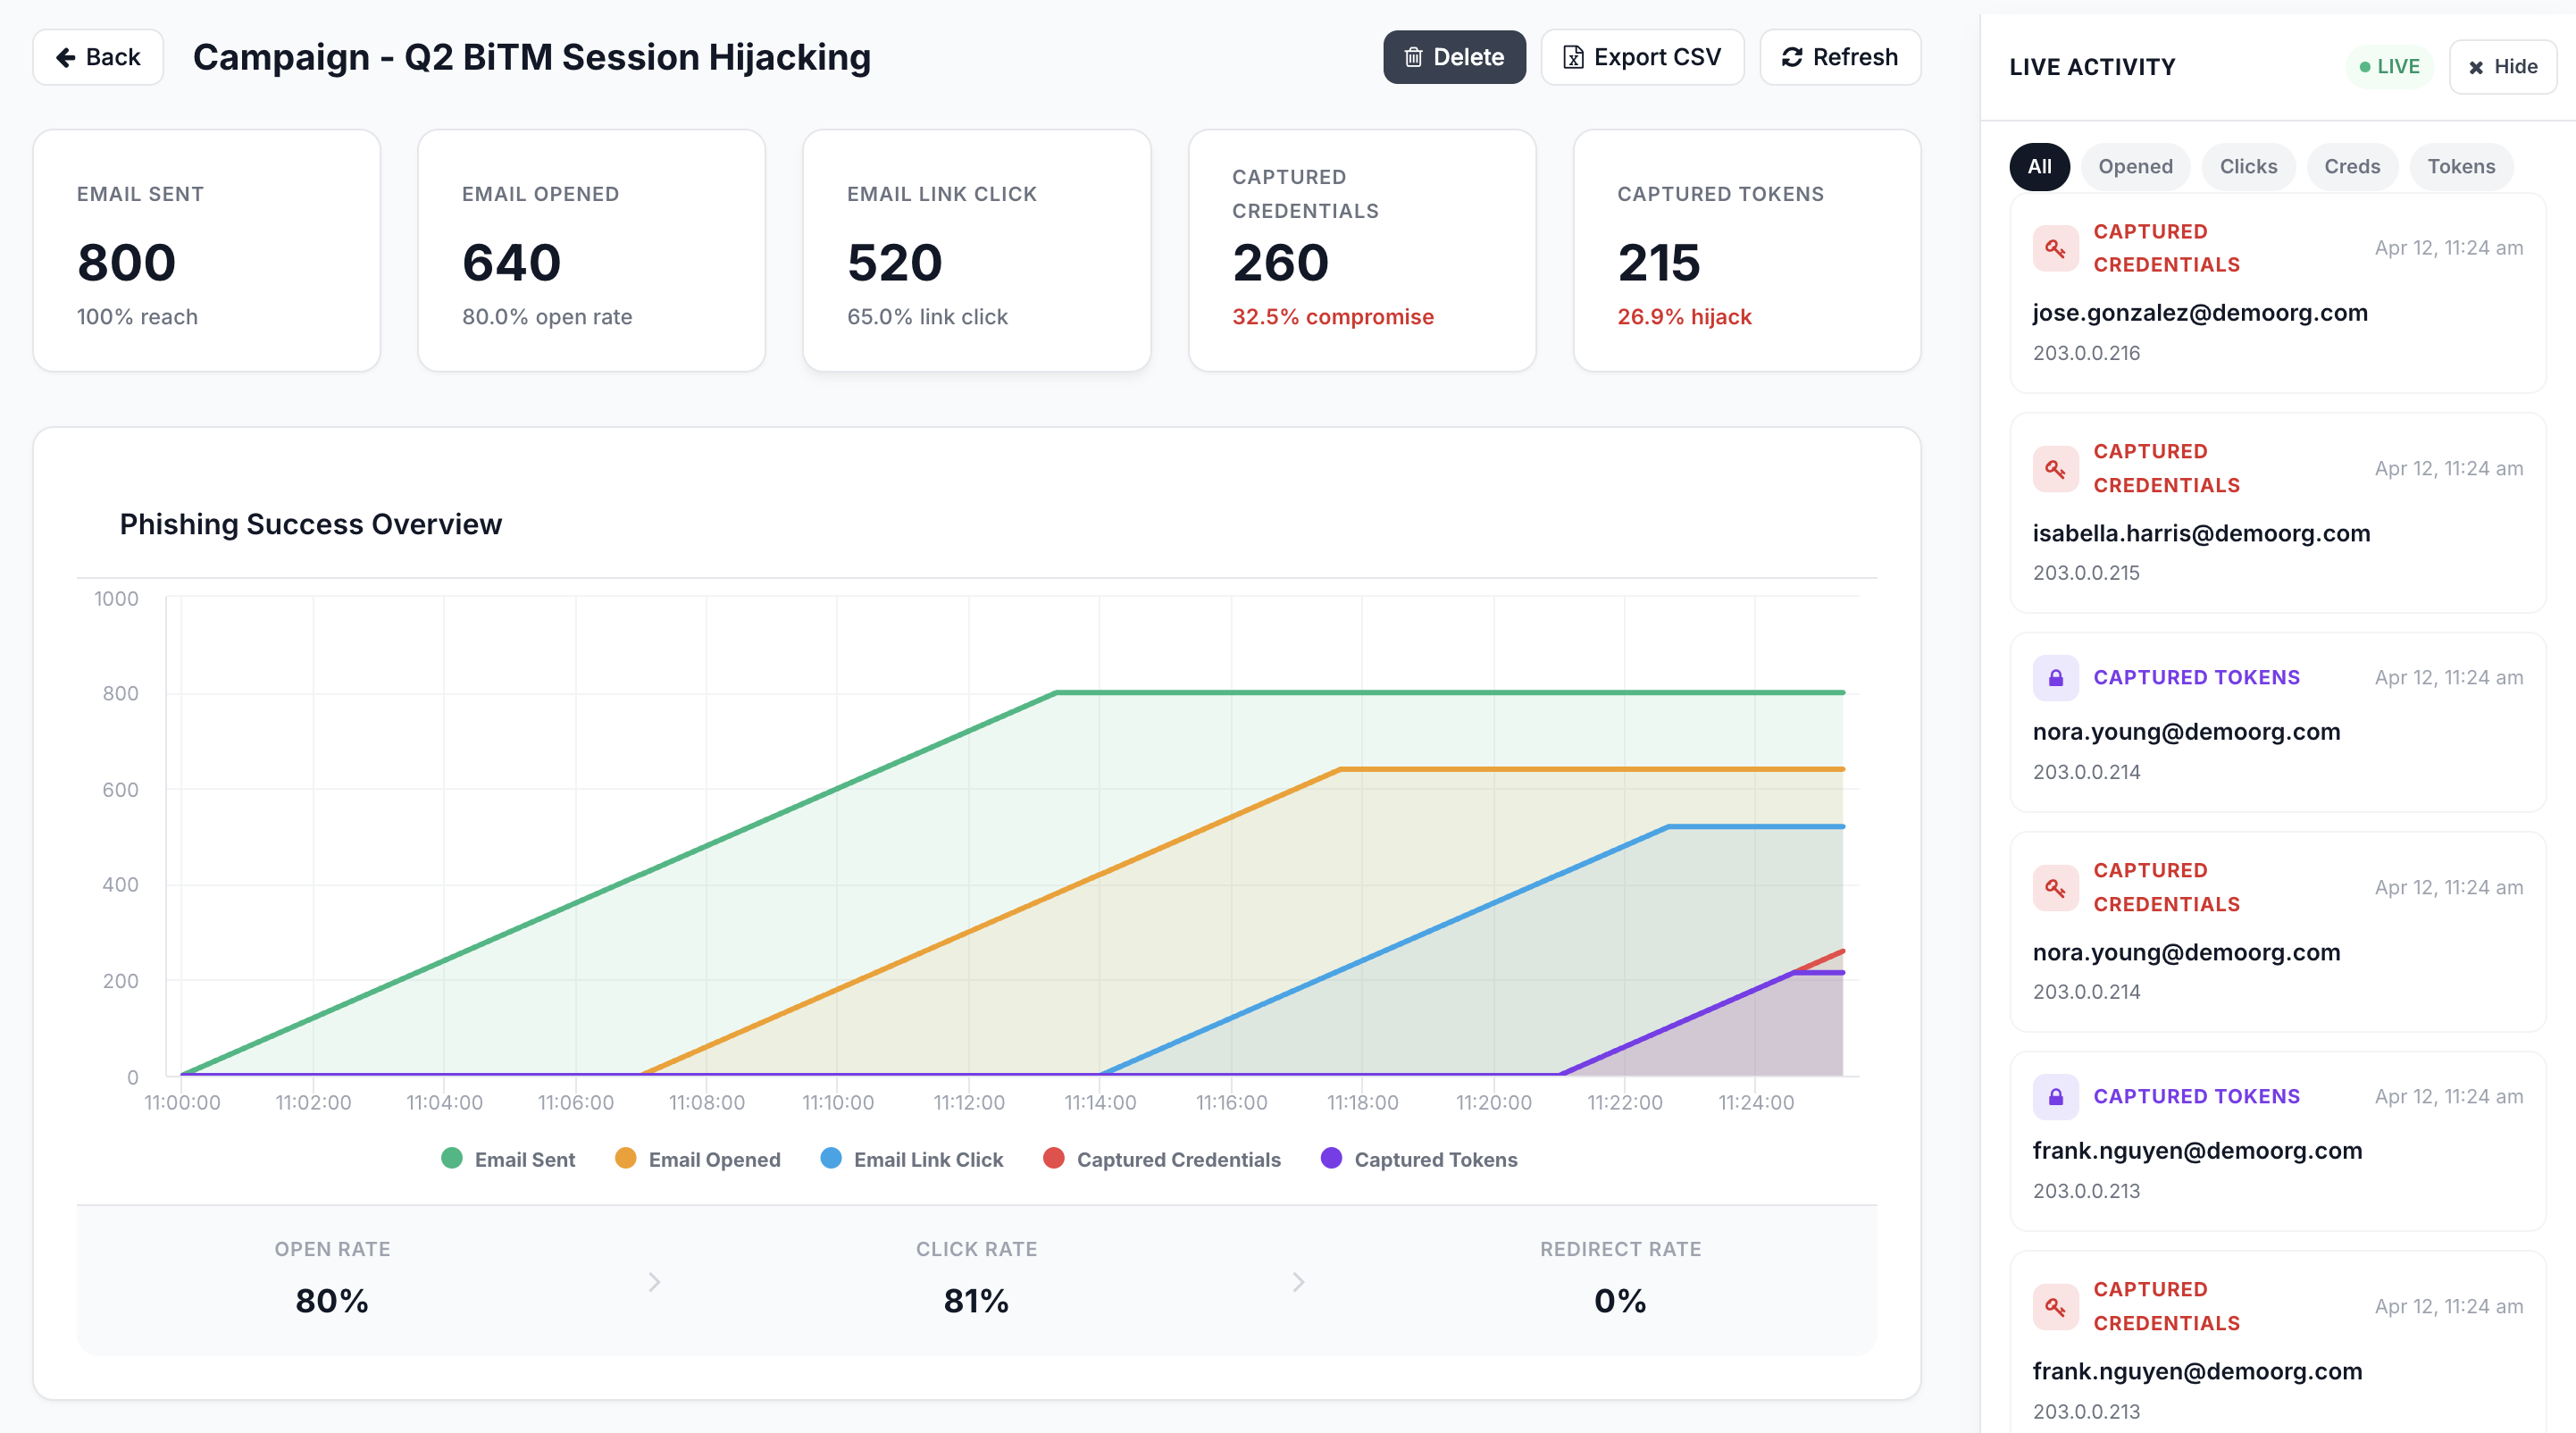Click the LIVE ACTIVITY panel heading
The width and height of the screenshot is (2576, 1433).
[x=2092, y=67]
